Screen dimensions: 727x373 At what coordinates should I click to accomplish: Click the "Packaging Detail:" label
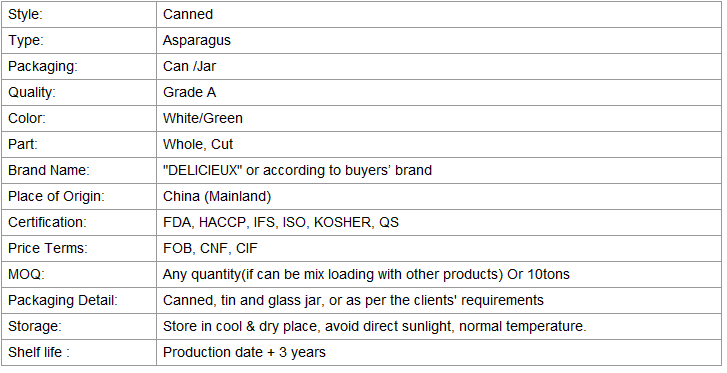tap(63, 300)
